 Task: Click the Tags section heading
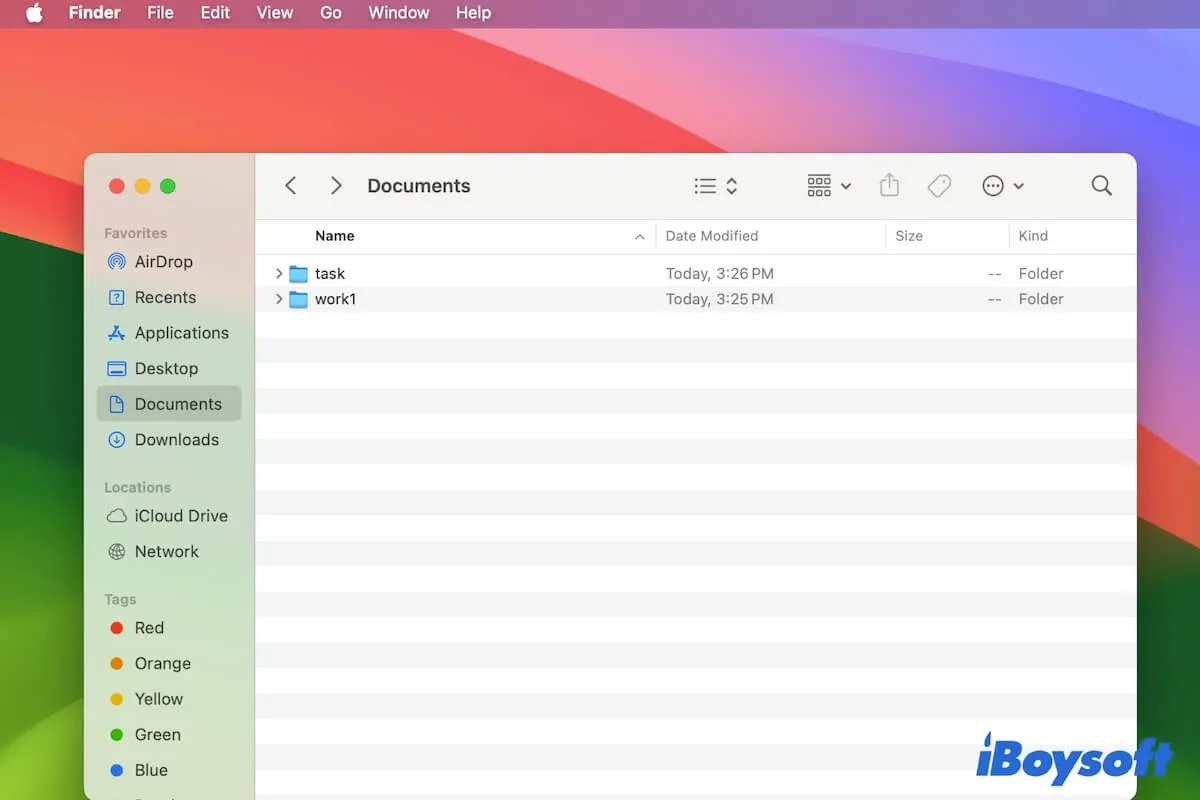120,600
